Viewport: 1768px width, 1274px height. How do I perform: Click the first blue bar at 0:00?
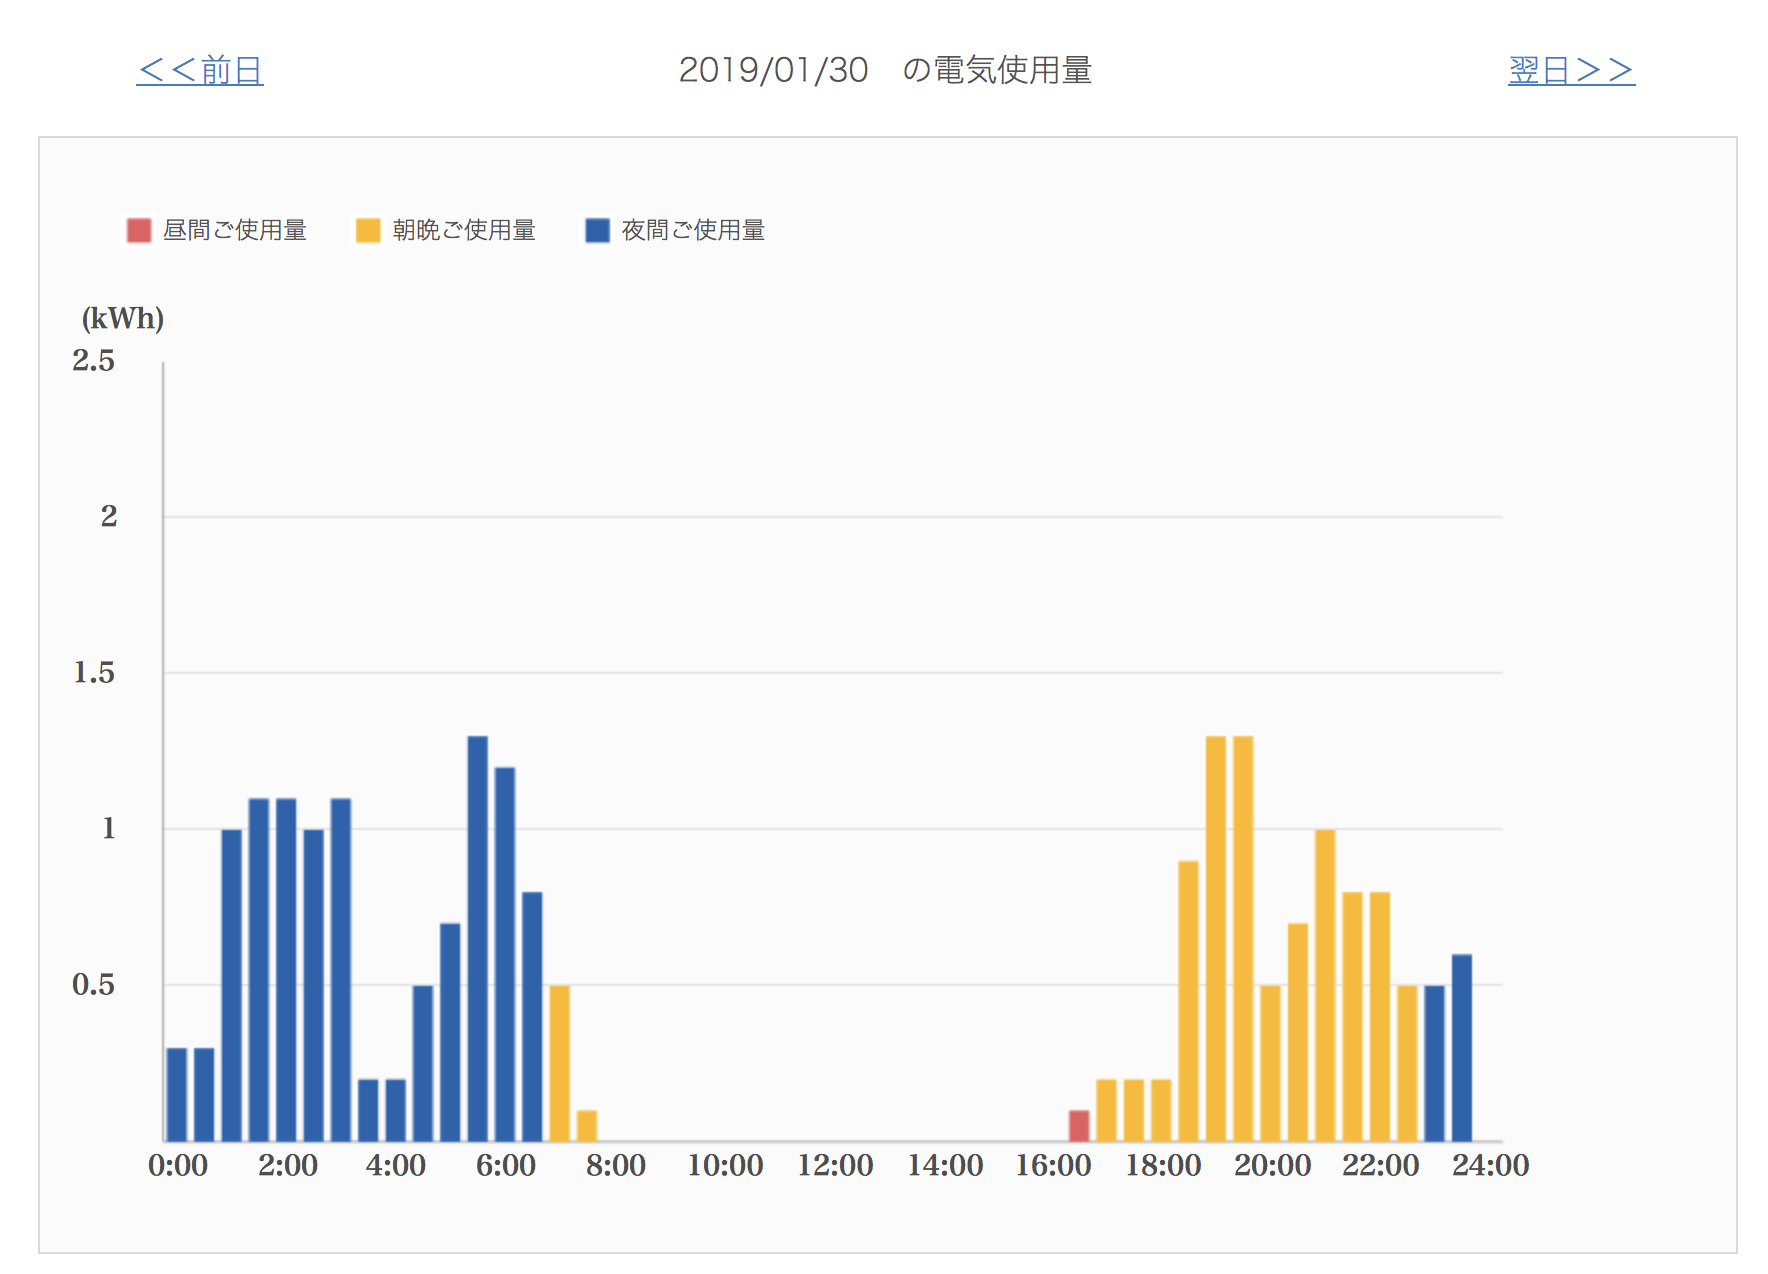click(x=177, y=1094)
